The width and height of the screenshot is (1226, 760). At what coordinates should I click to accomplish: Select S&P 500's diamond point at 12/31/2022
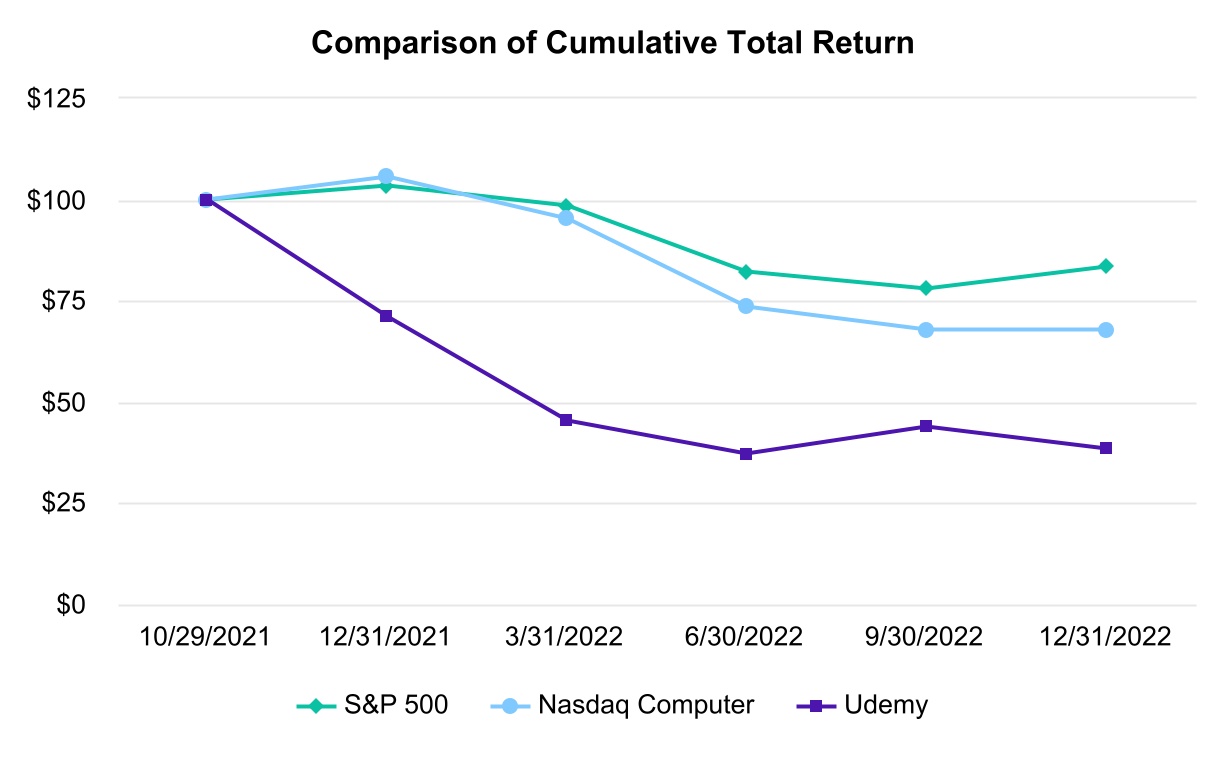click(x=1106, y=266)
